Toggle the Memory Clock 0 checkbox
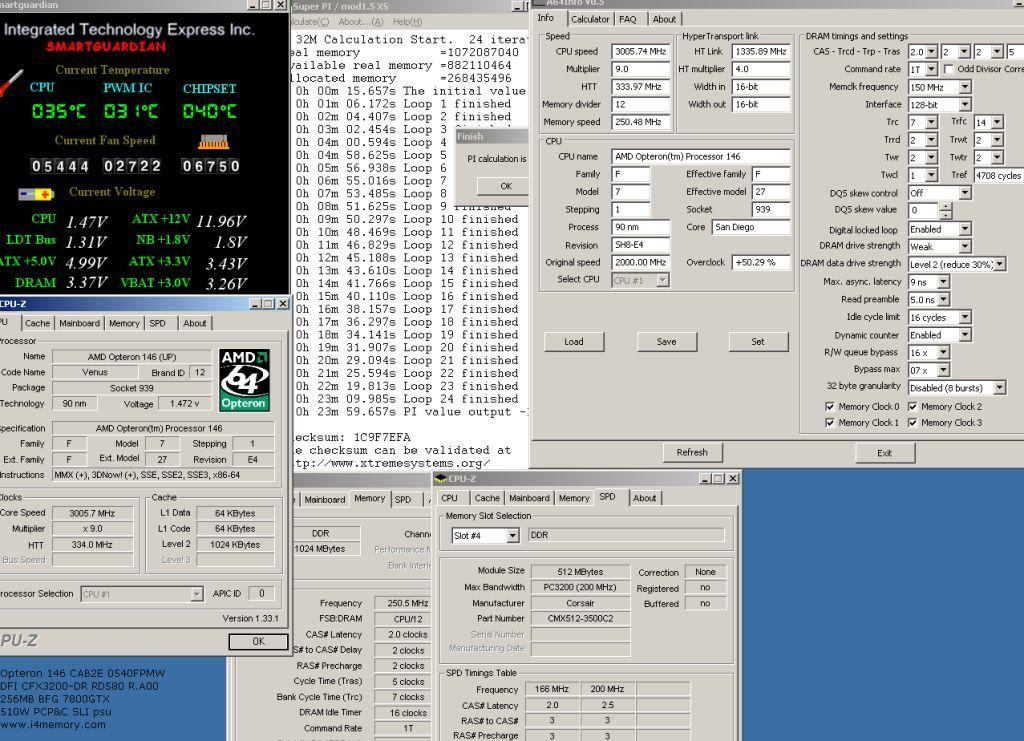Screen dimensions: 1024x741 [x=829, y=406]
